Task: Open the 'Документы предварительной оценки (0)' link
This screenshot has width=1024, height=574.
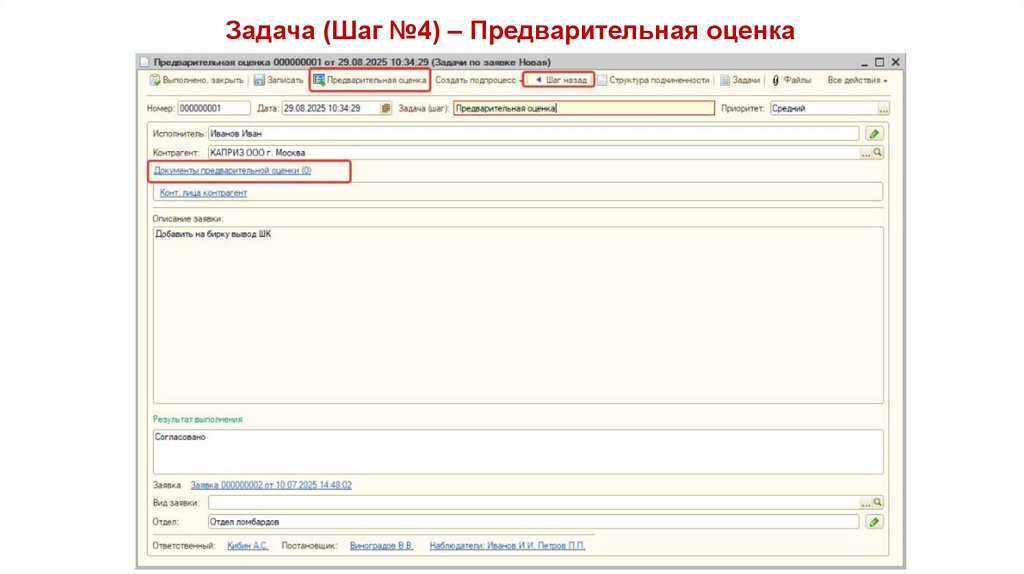Action: click(x=232, y=170)
